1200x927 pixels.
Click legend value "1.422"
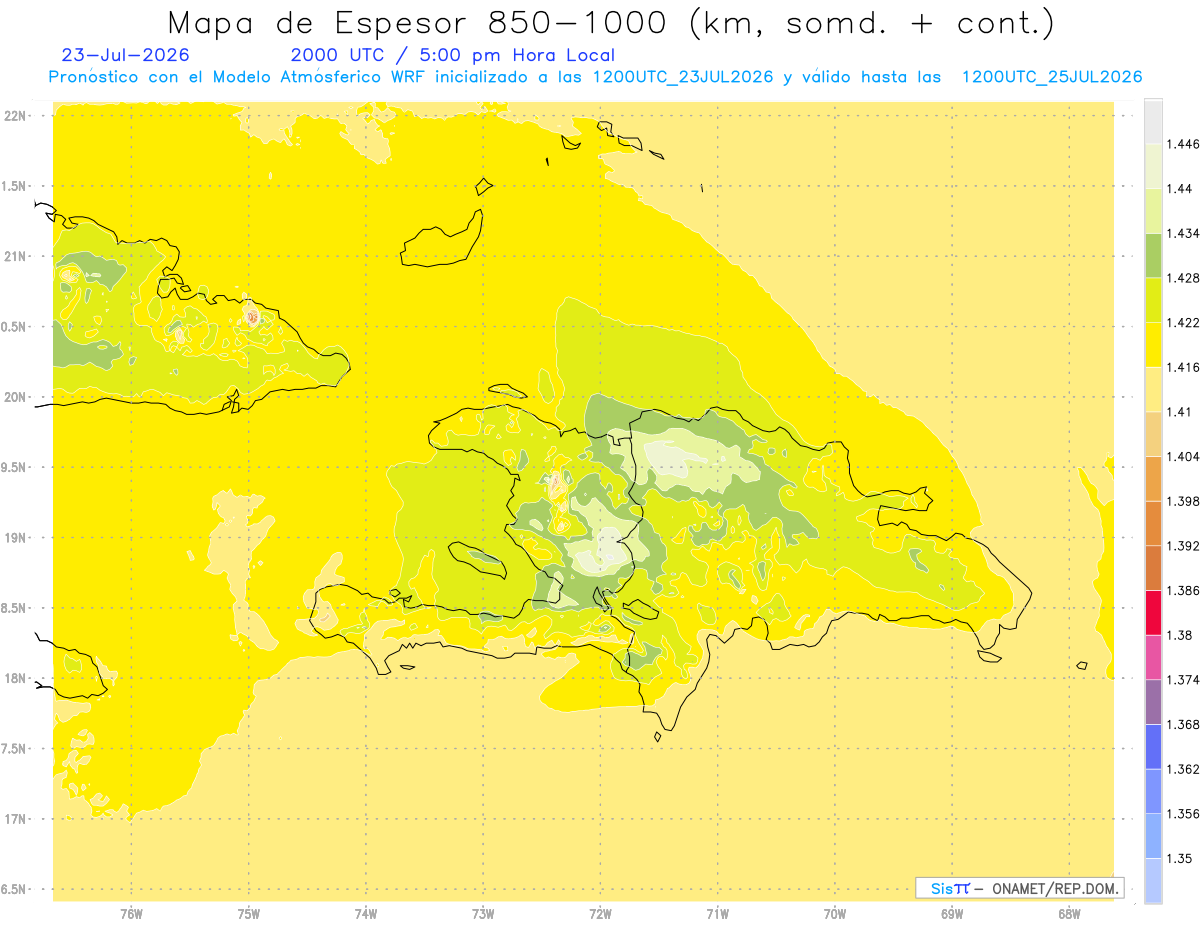point(1183,322)
